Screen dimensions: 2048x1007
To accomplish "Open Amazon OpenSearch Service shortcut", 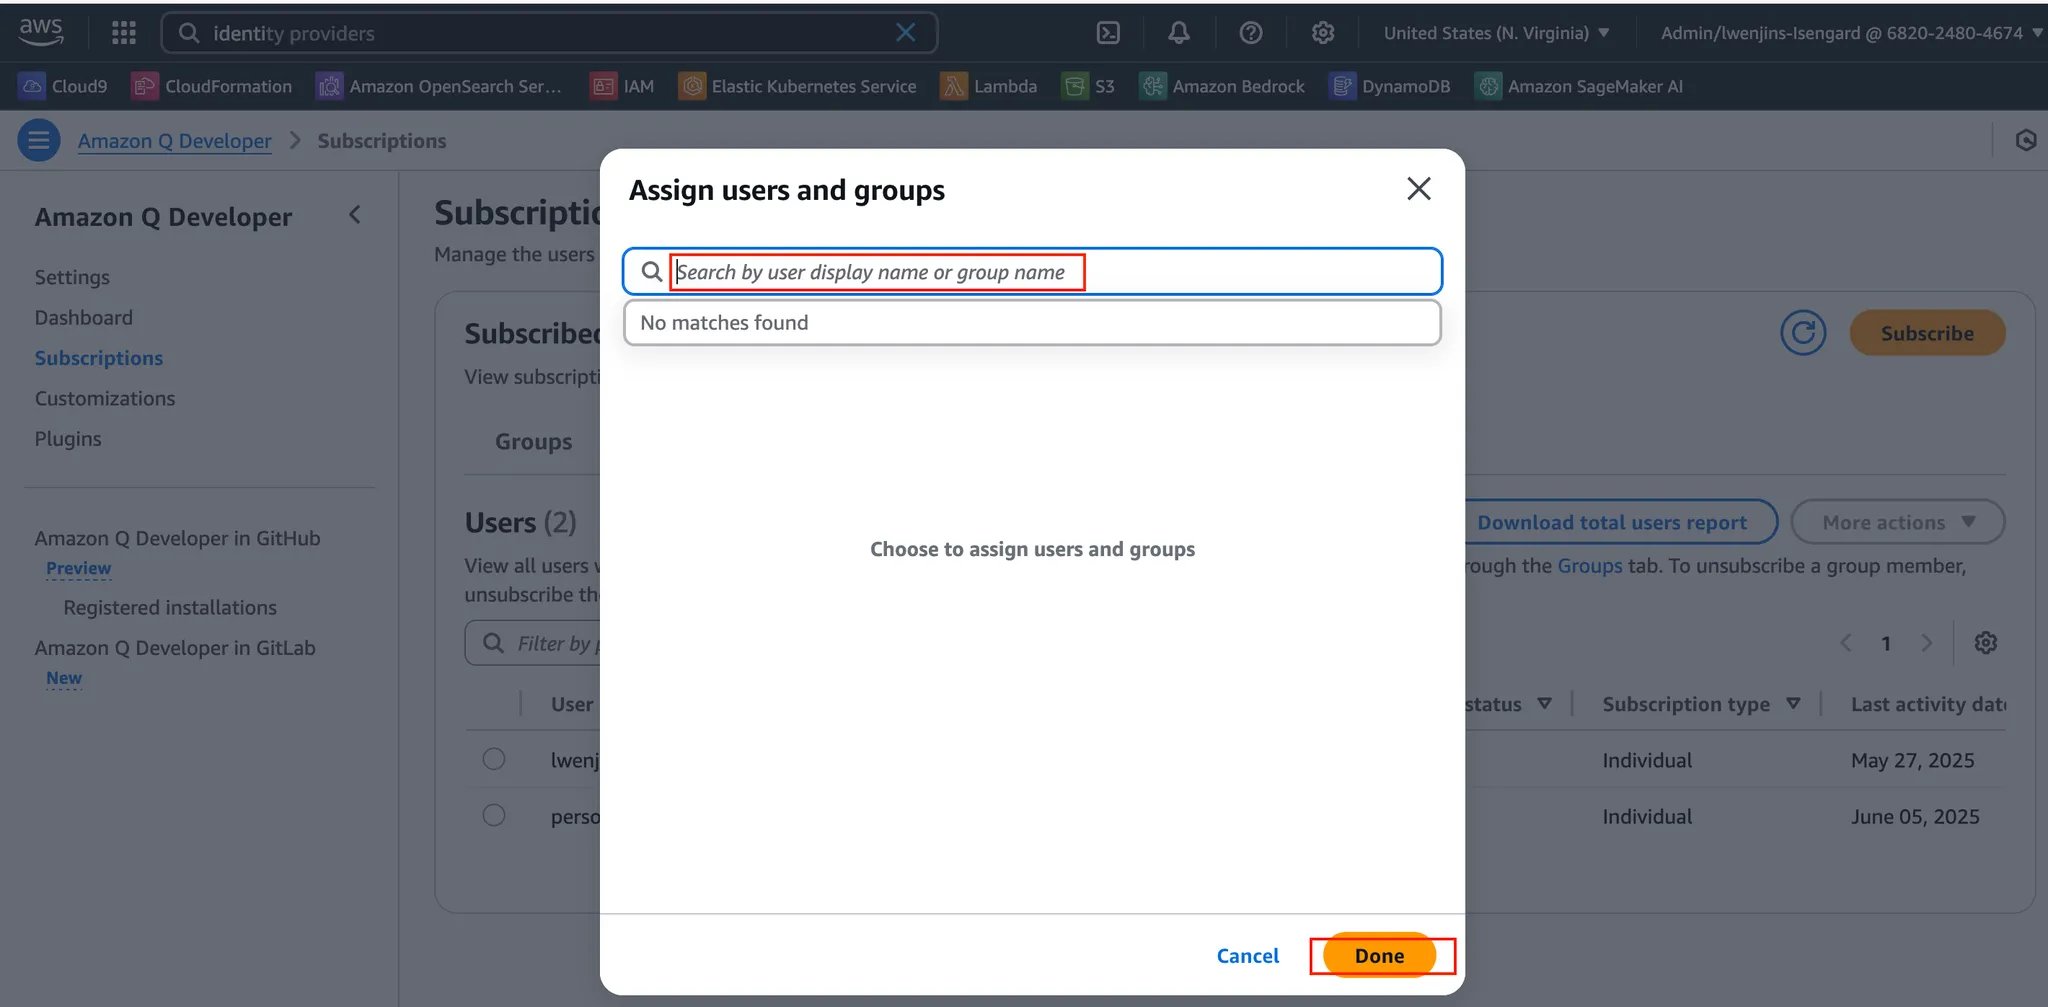I will (x=439, y=86).
